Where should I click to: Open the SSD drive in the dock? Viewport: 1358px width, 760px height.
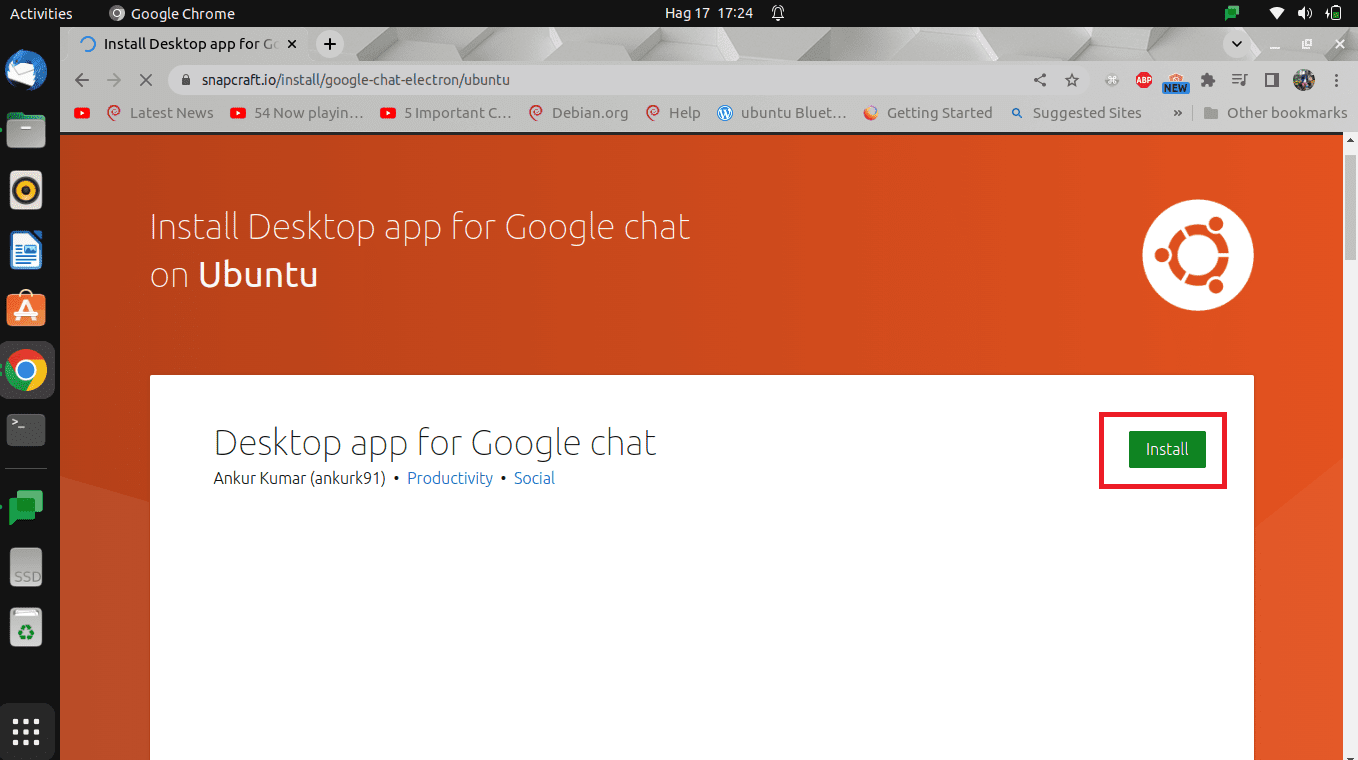[x=26, y=567]
